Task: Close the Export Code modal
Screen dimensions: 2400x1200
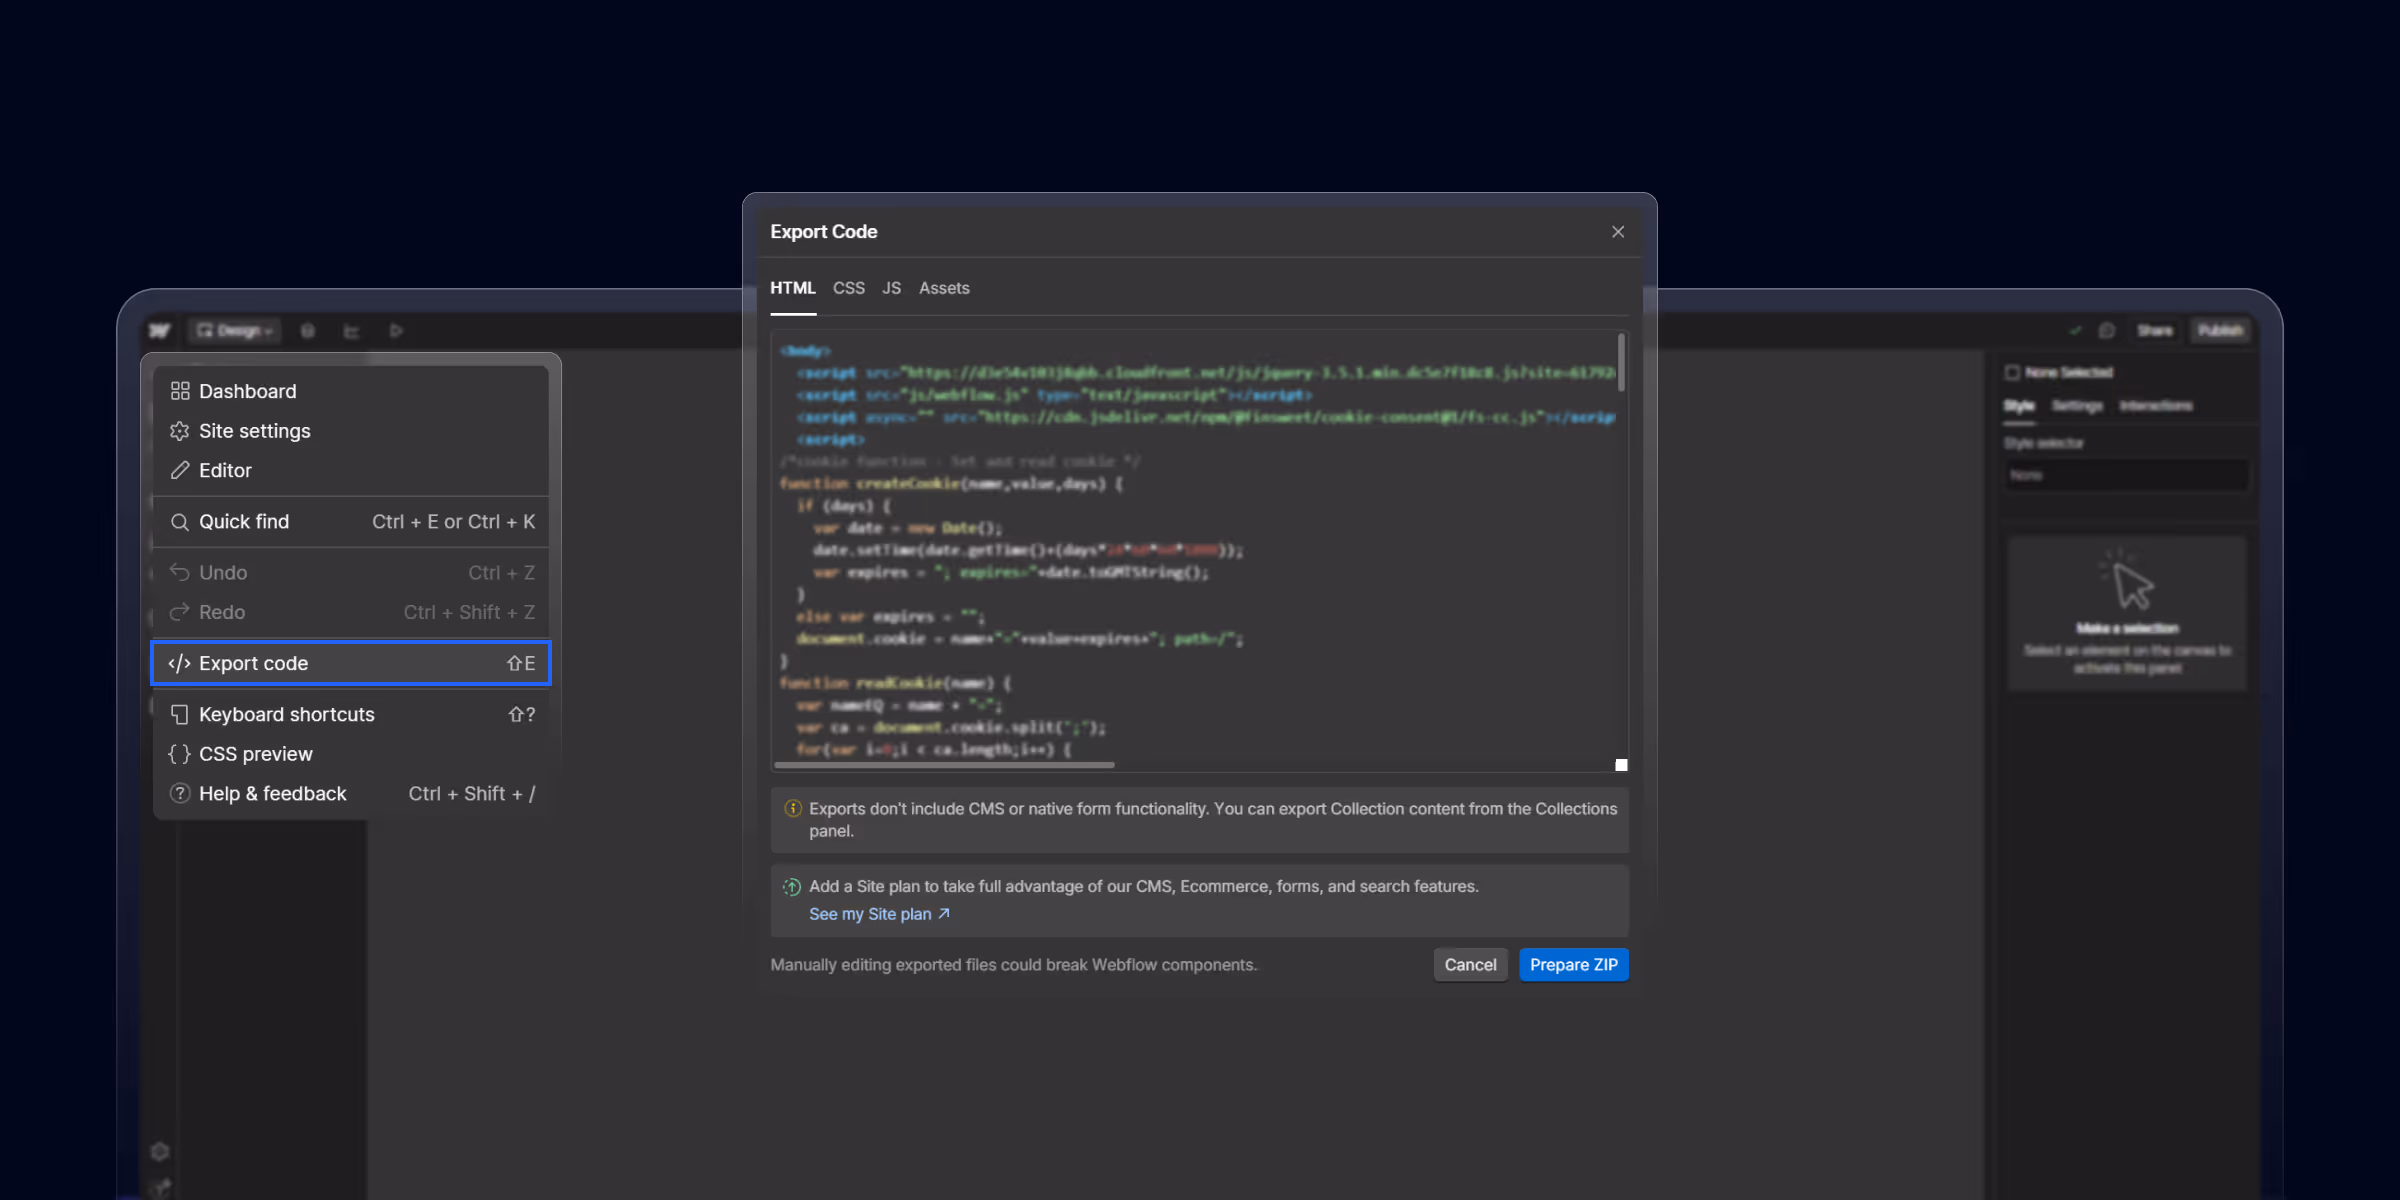Action: pos(1617,231)
